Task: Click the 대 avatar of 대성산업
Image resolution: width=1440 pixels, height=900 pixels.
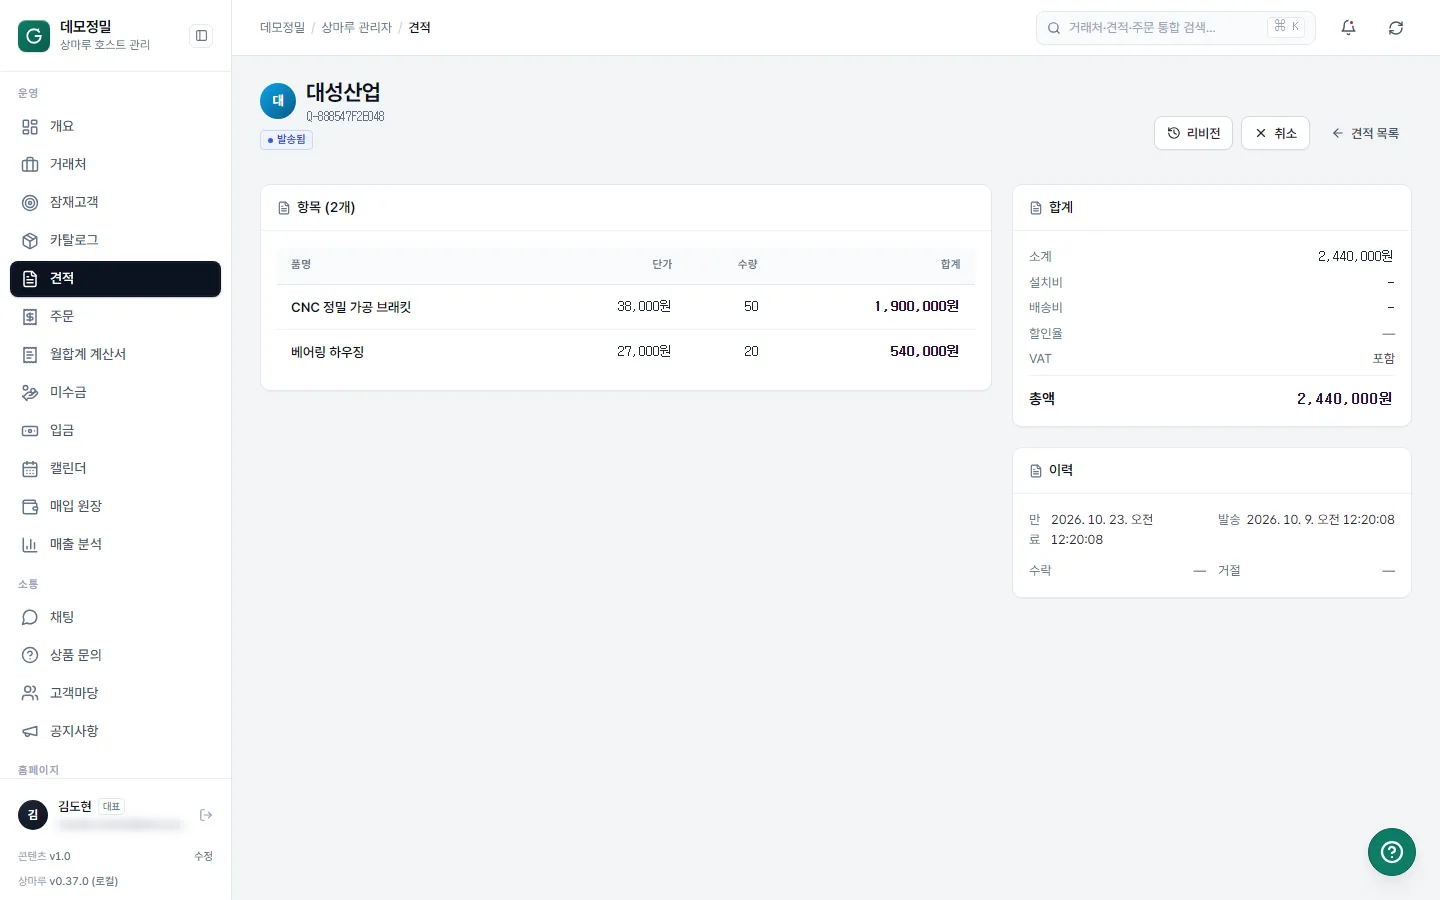Action: pos(278,101)
